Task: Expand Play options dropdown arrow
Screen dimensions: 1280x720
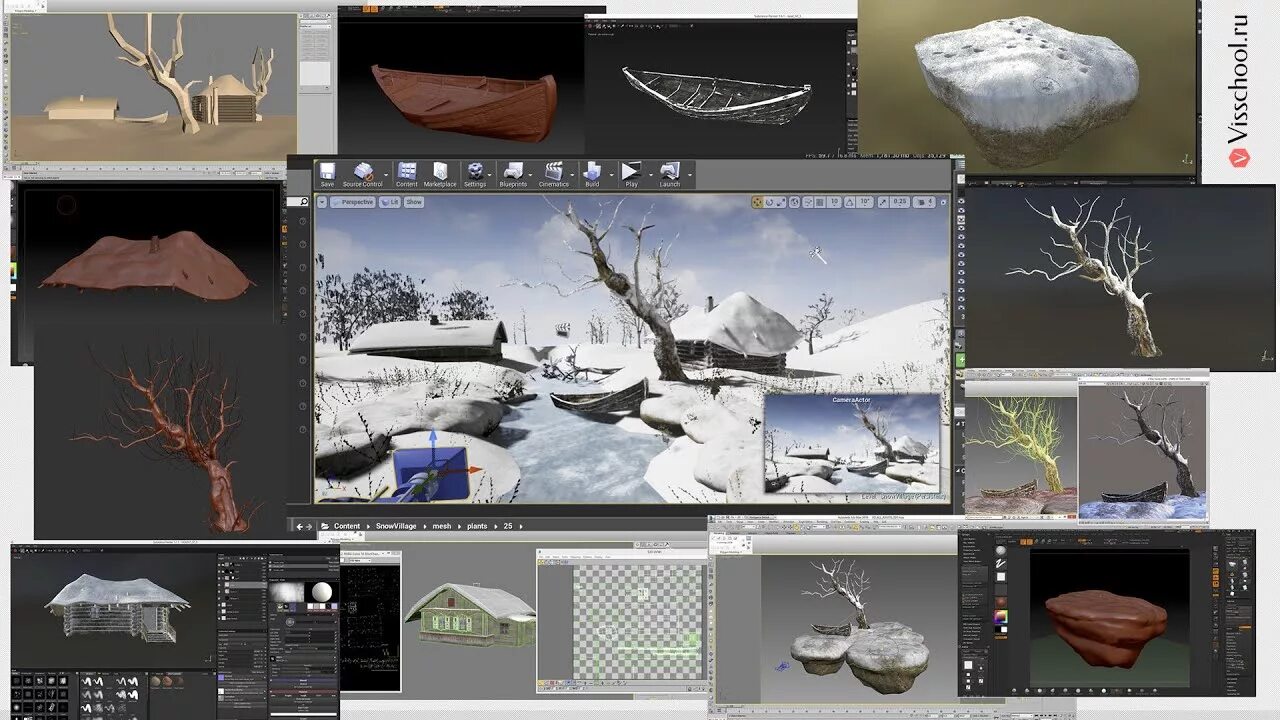Action: (651, 175)
